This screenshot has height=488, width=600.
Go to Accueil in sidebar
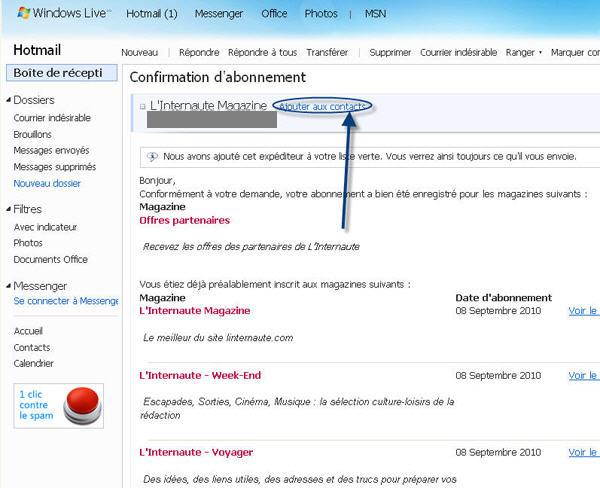point(28,331)
